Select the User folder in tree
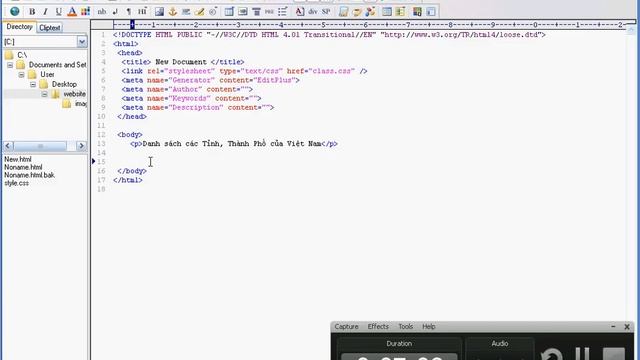 (47, 75)
